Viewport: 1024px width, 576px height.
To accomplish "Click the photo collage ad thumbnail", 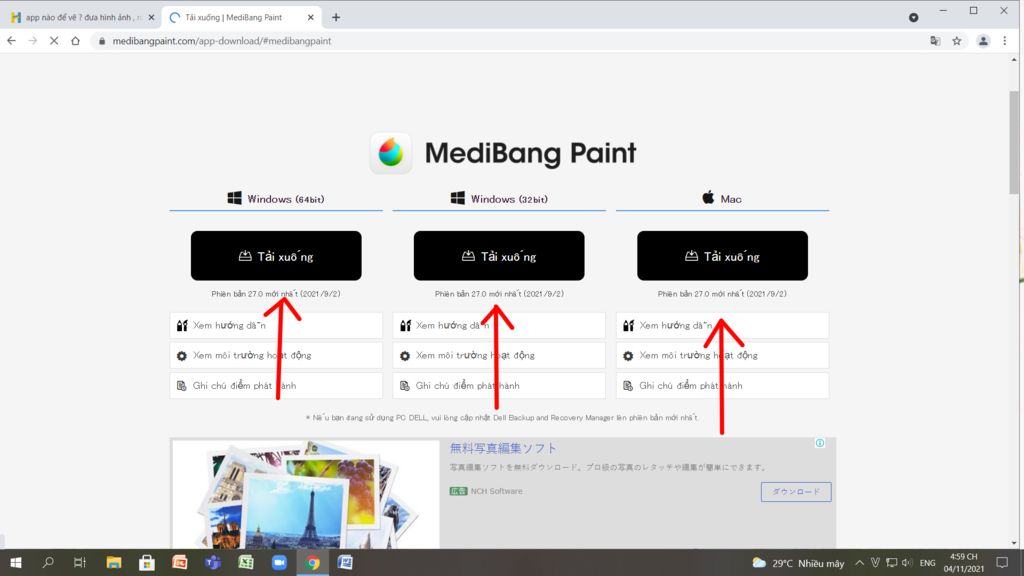I will [x=306, y=494].
